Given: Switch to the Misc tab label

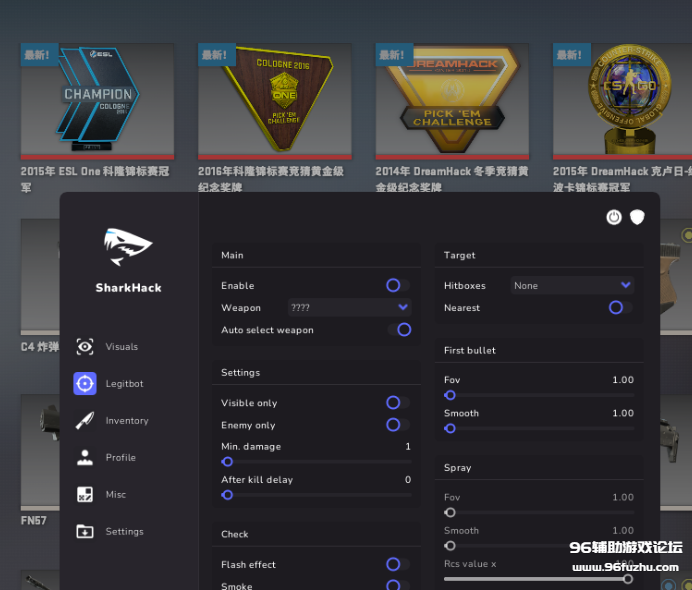Looking at the screenshot, I should pos(116,495).
